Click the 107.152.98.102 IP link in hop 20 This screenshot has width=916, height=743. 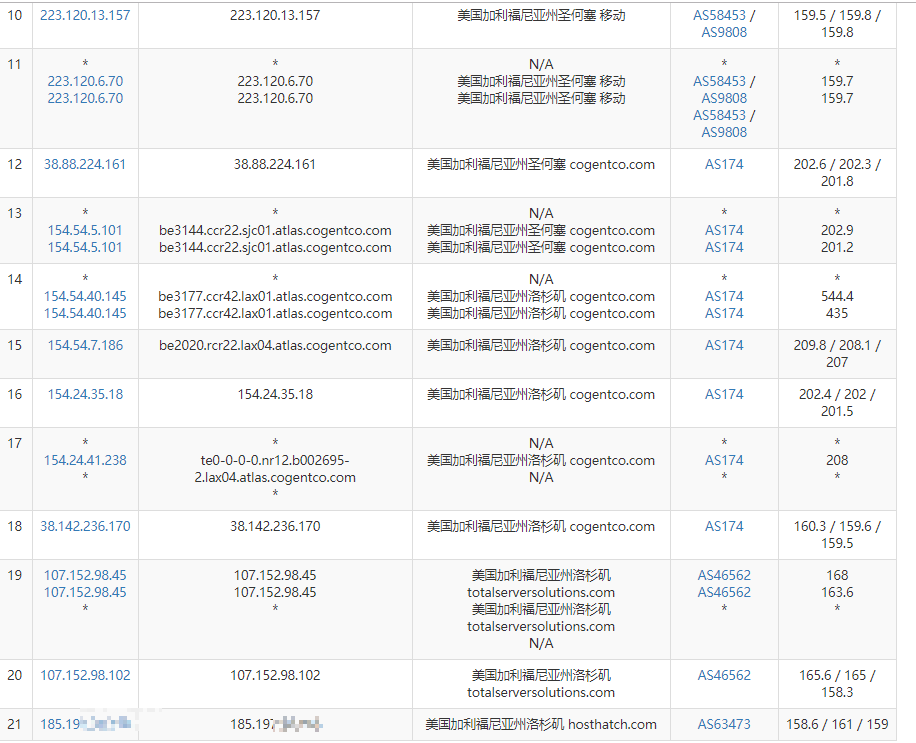(x=85, y=675)
